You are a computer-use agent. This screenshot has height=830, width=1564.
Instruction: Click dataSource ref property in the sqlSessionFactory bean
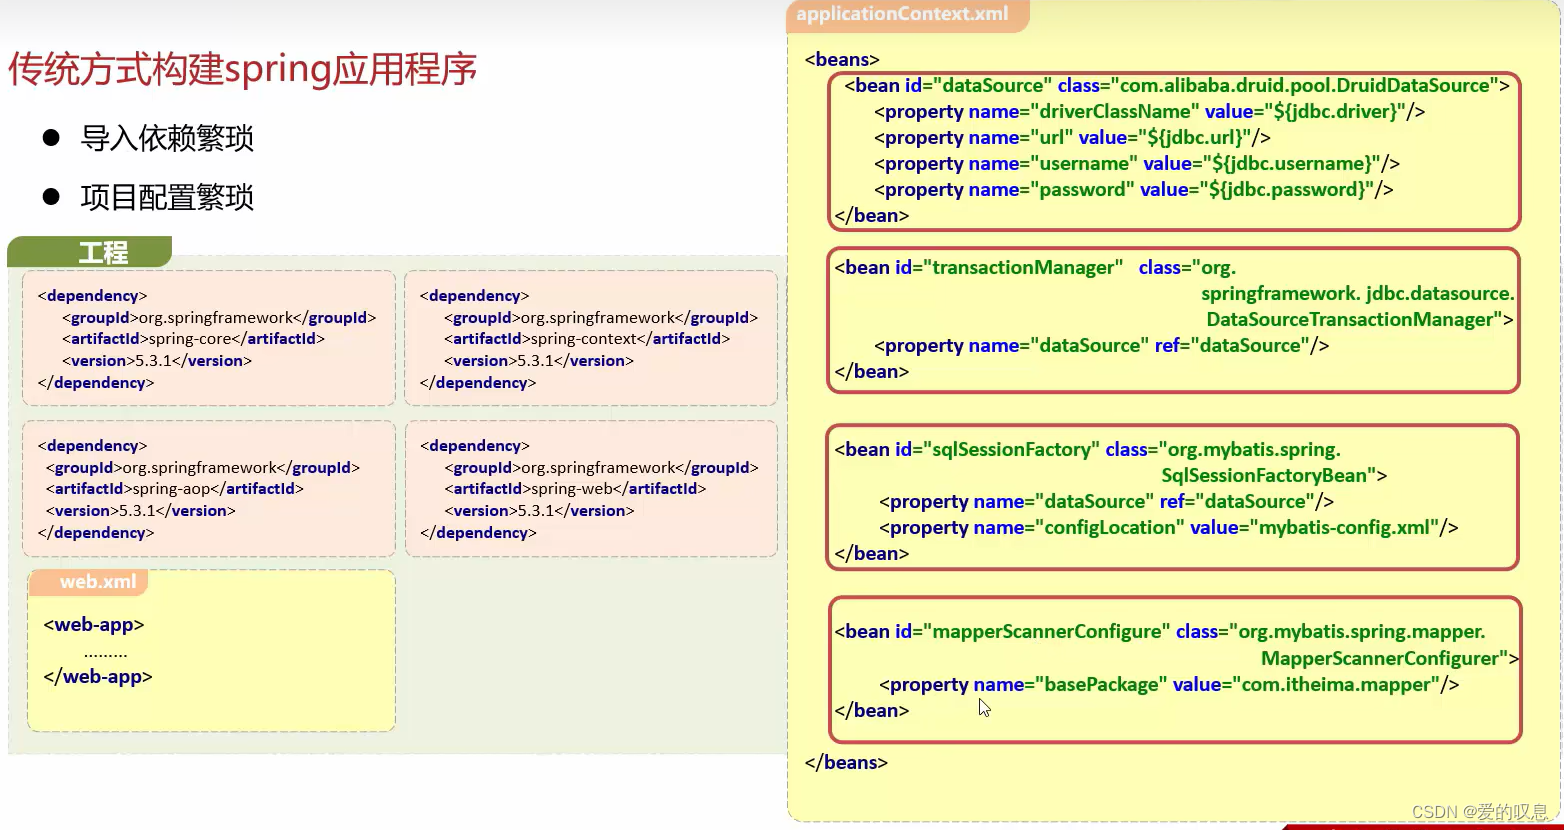click(1106, 501)
